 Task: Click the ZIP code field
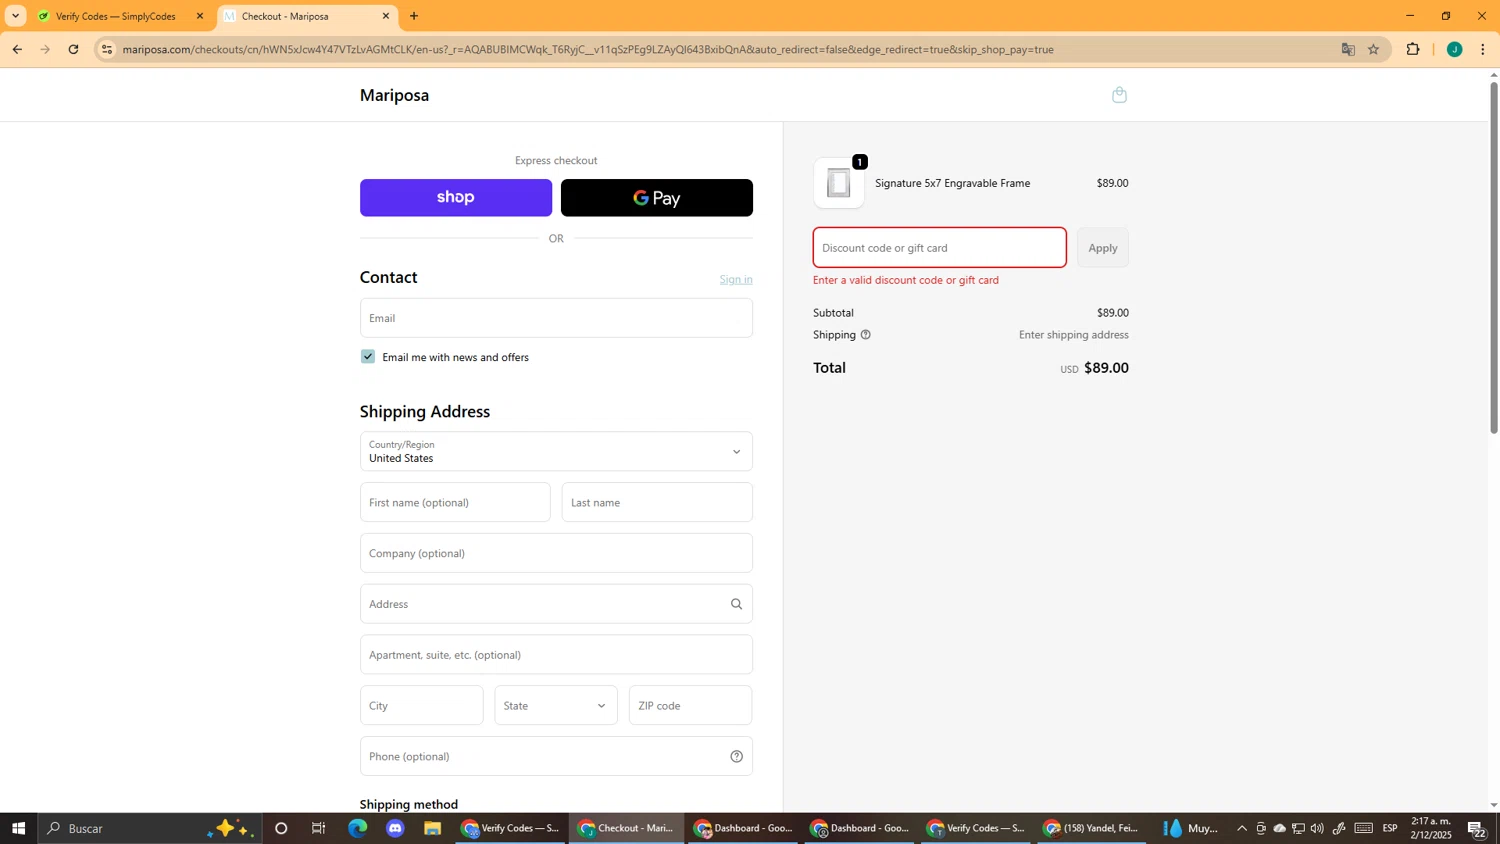click(690, 706)
